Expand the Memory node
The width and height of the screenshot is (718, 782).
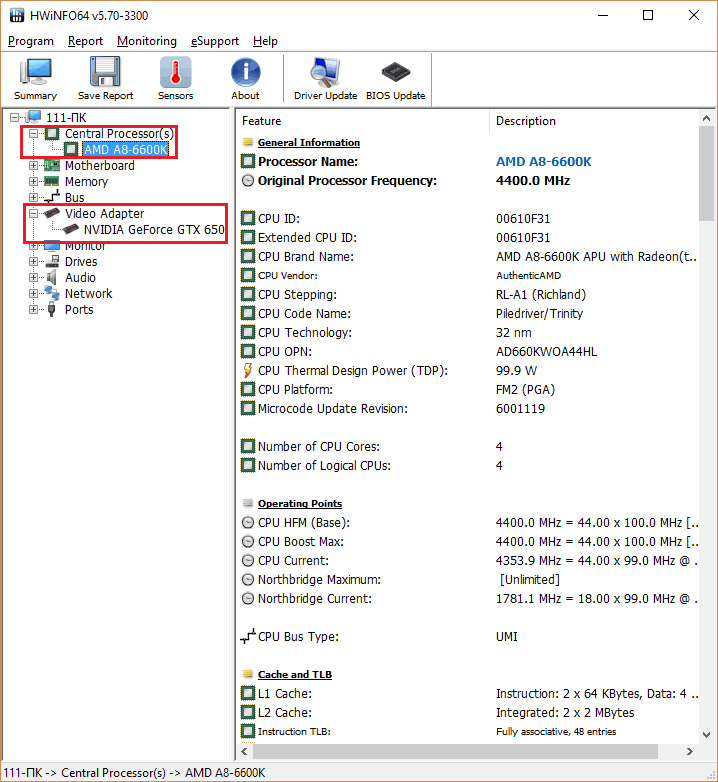(33, 182)
